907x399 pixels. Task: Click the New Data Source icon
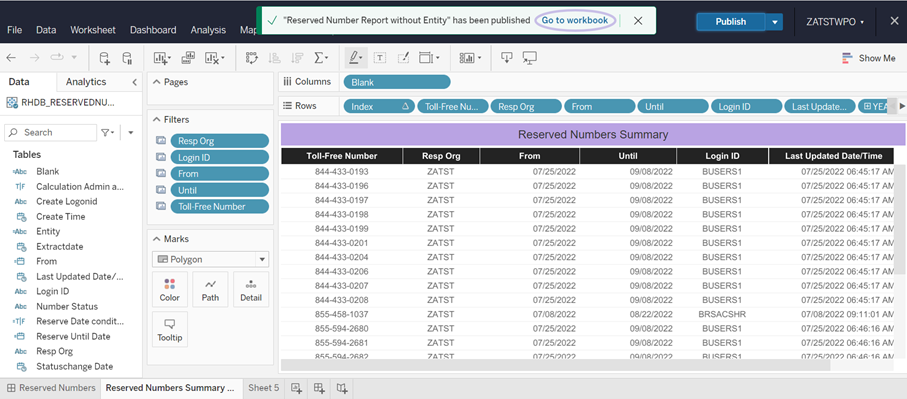[x=104, y=58]
